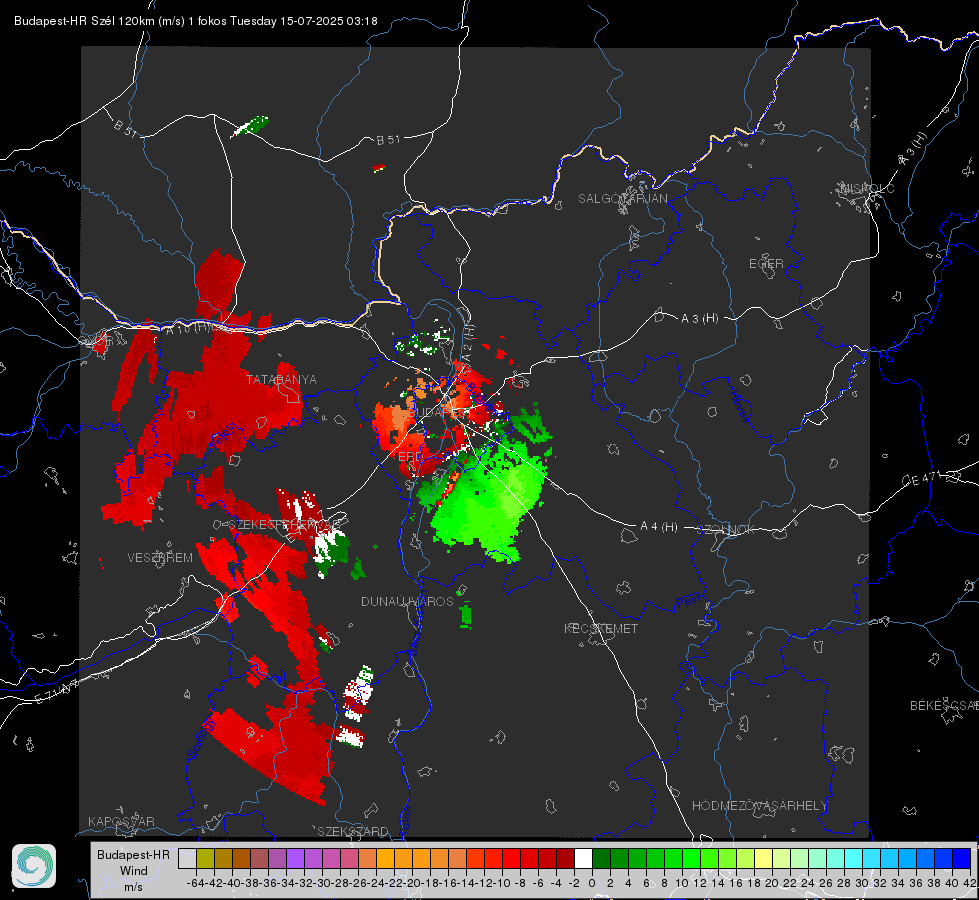This screenshot has height=900, width=979.
Task: Click the DUNAÚJVÁROS city label
Action: coord(407,601)
